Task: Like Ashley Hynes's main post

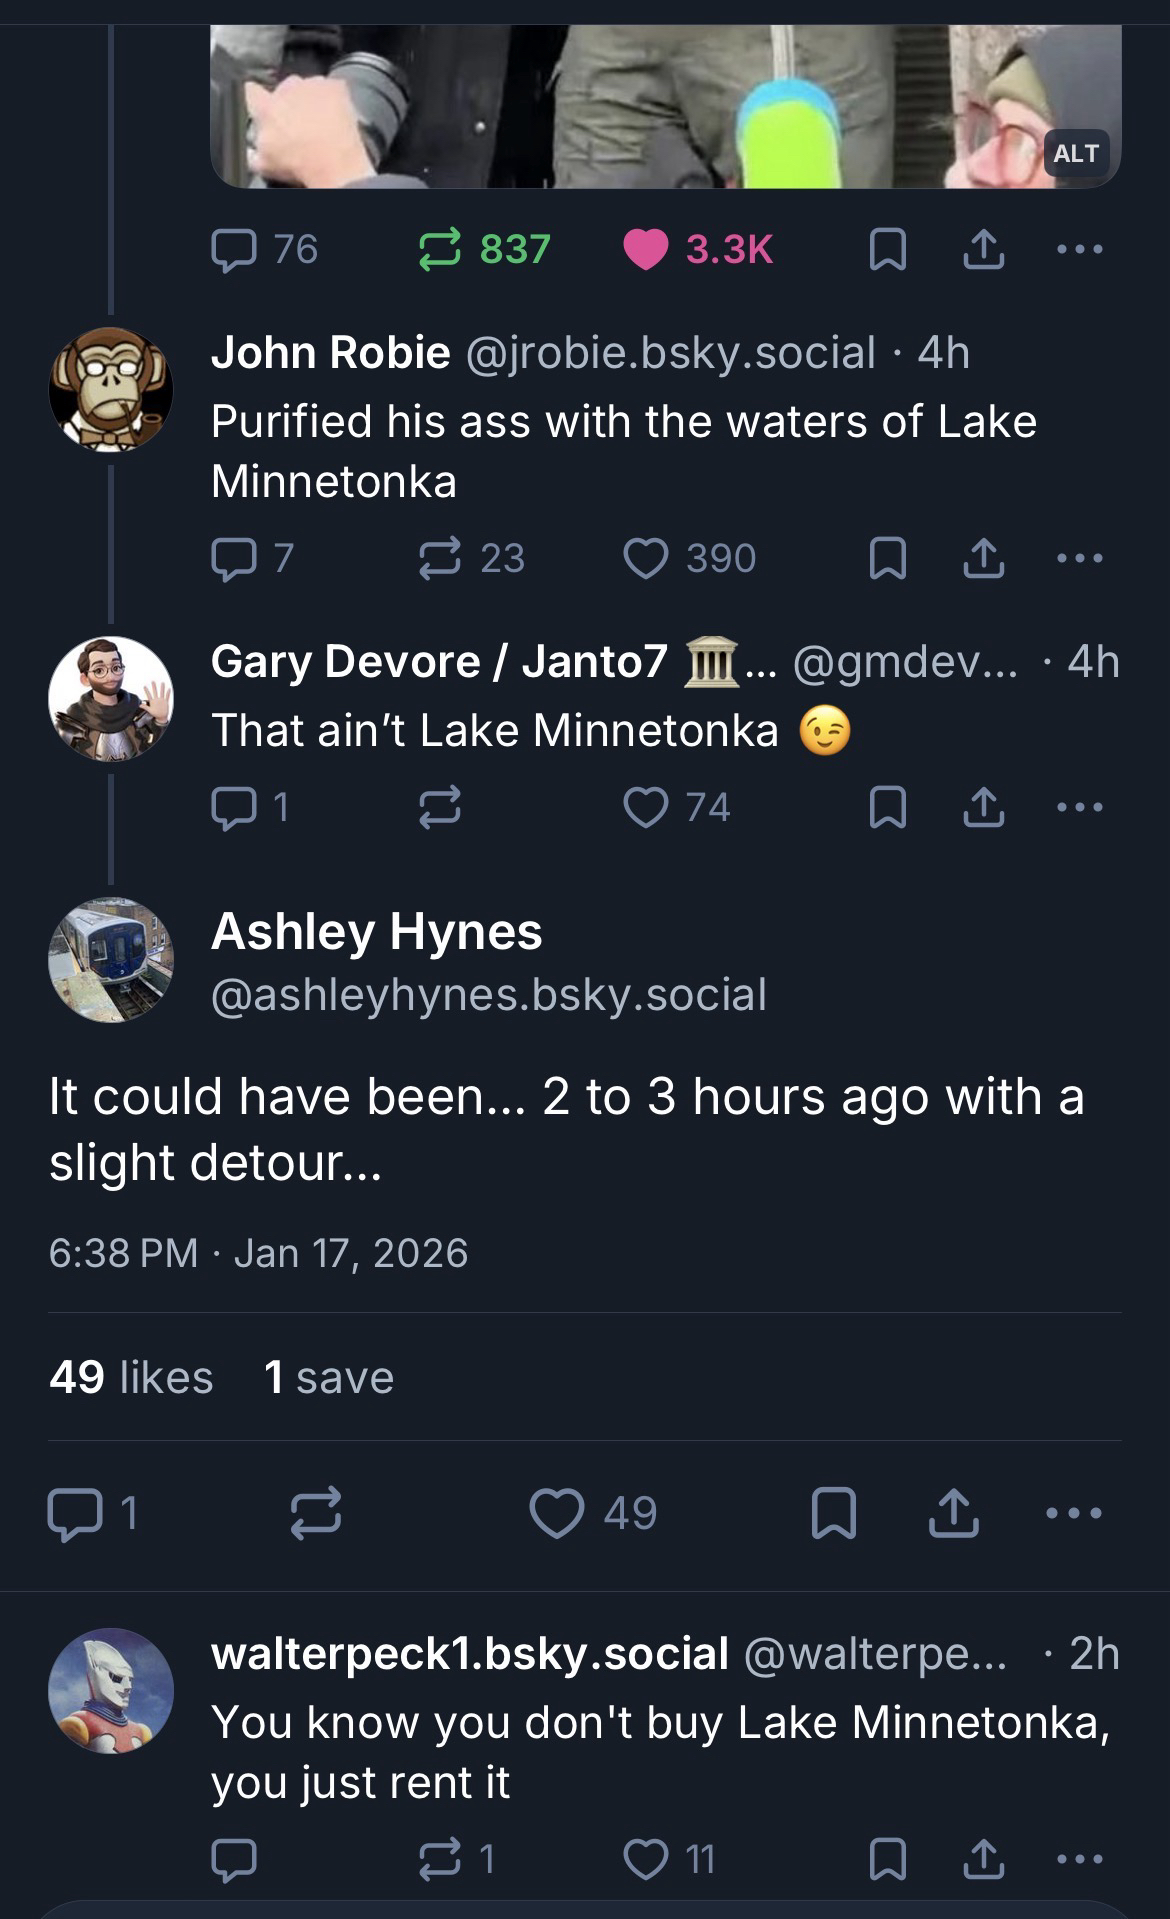Action: (557, 1512)
